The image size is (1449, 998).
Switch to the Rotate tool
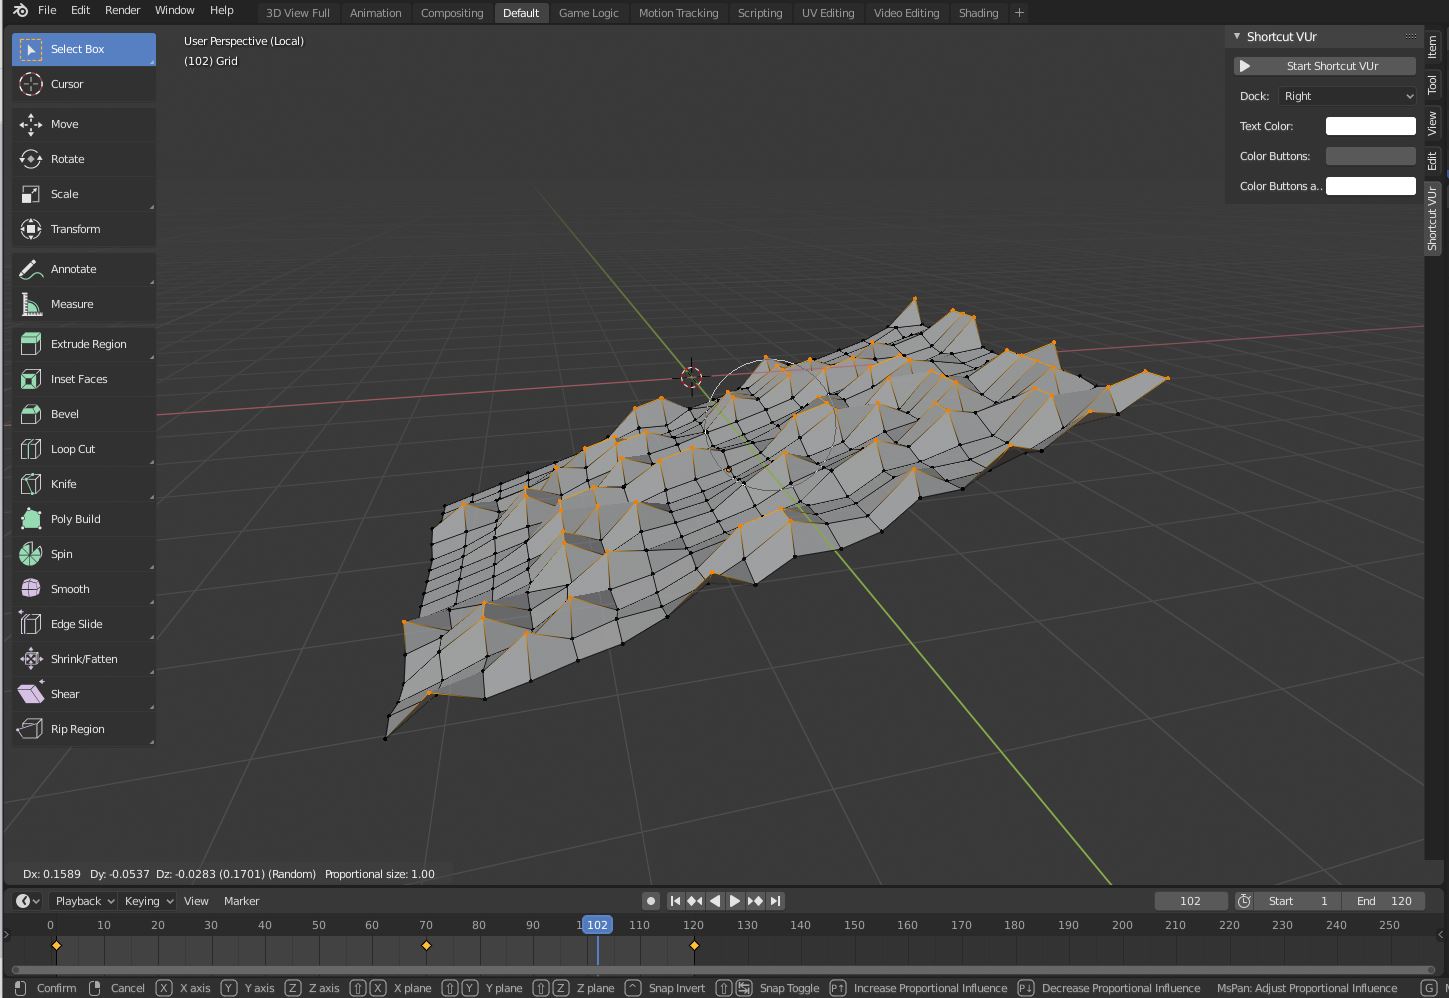click(83, 159)
